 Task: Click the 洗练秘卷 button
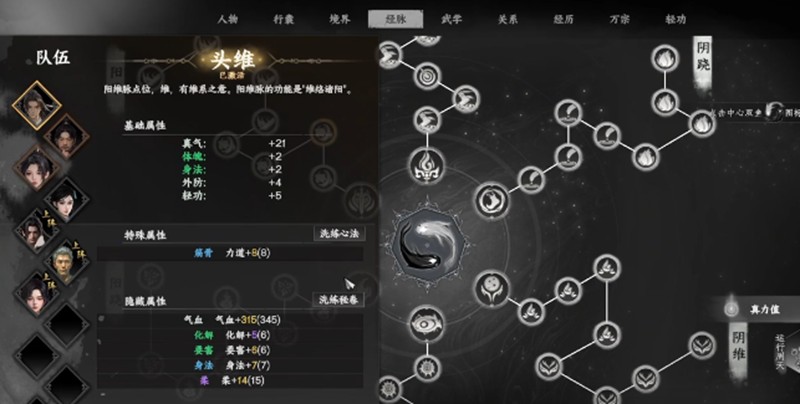(x=338, y=299)
